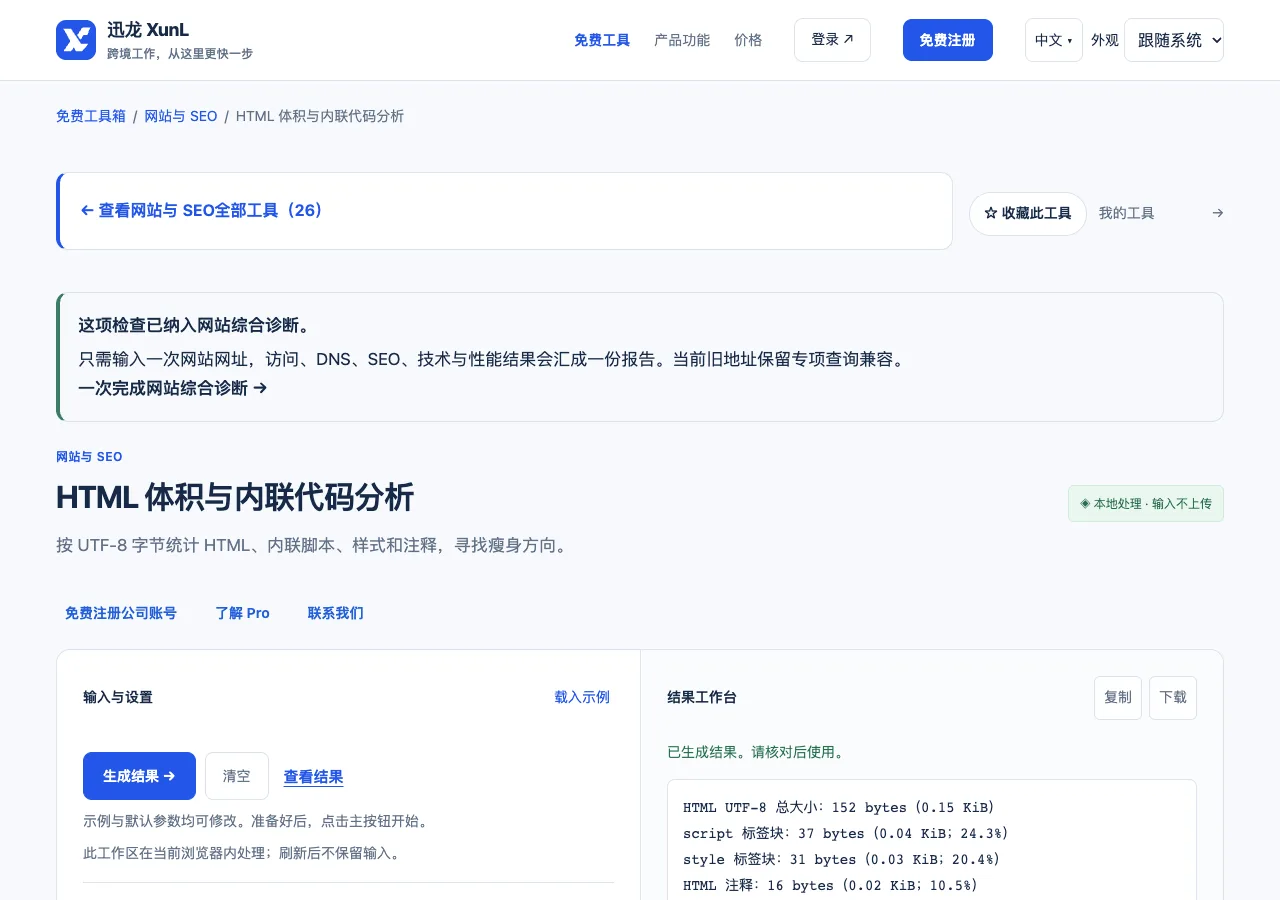
Task: Click the 清空 button
Action: 237,776
